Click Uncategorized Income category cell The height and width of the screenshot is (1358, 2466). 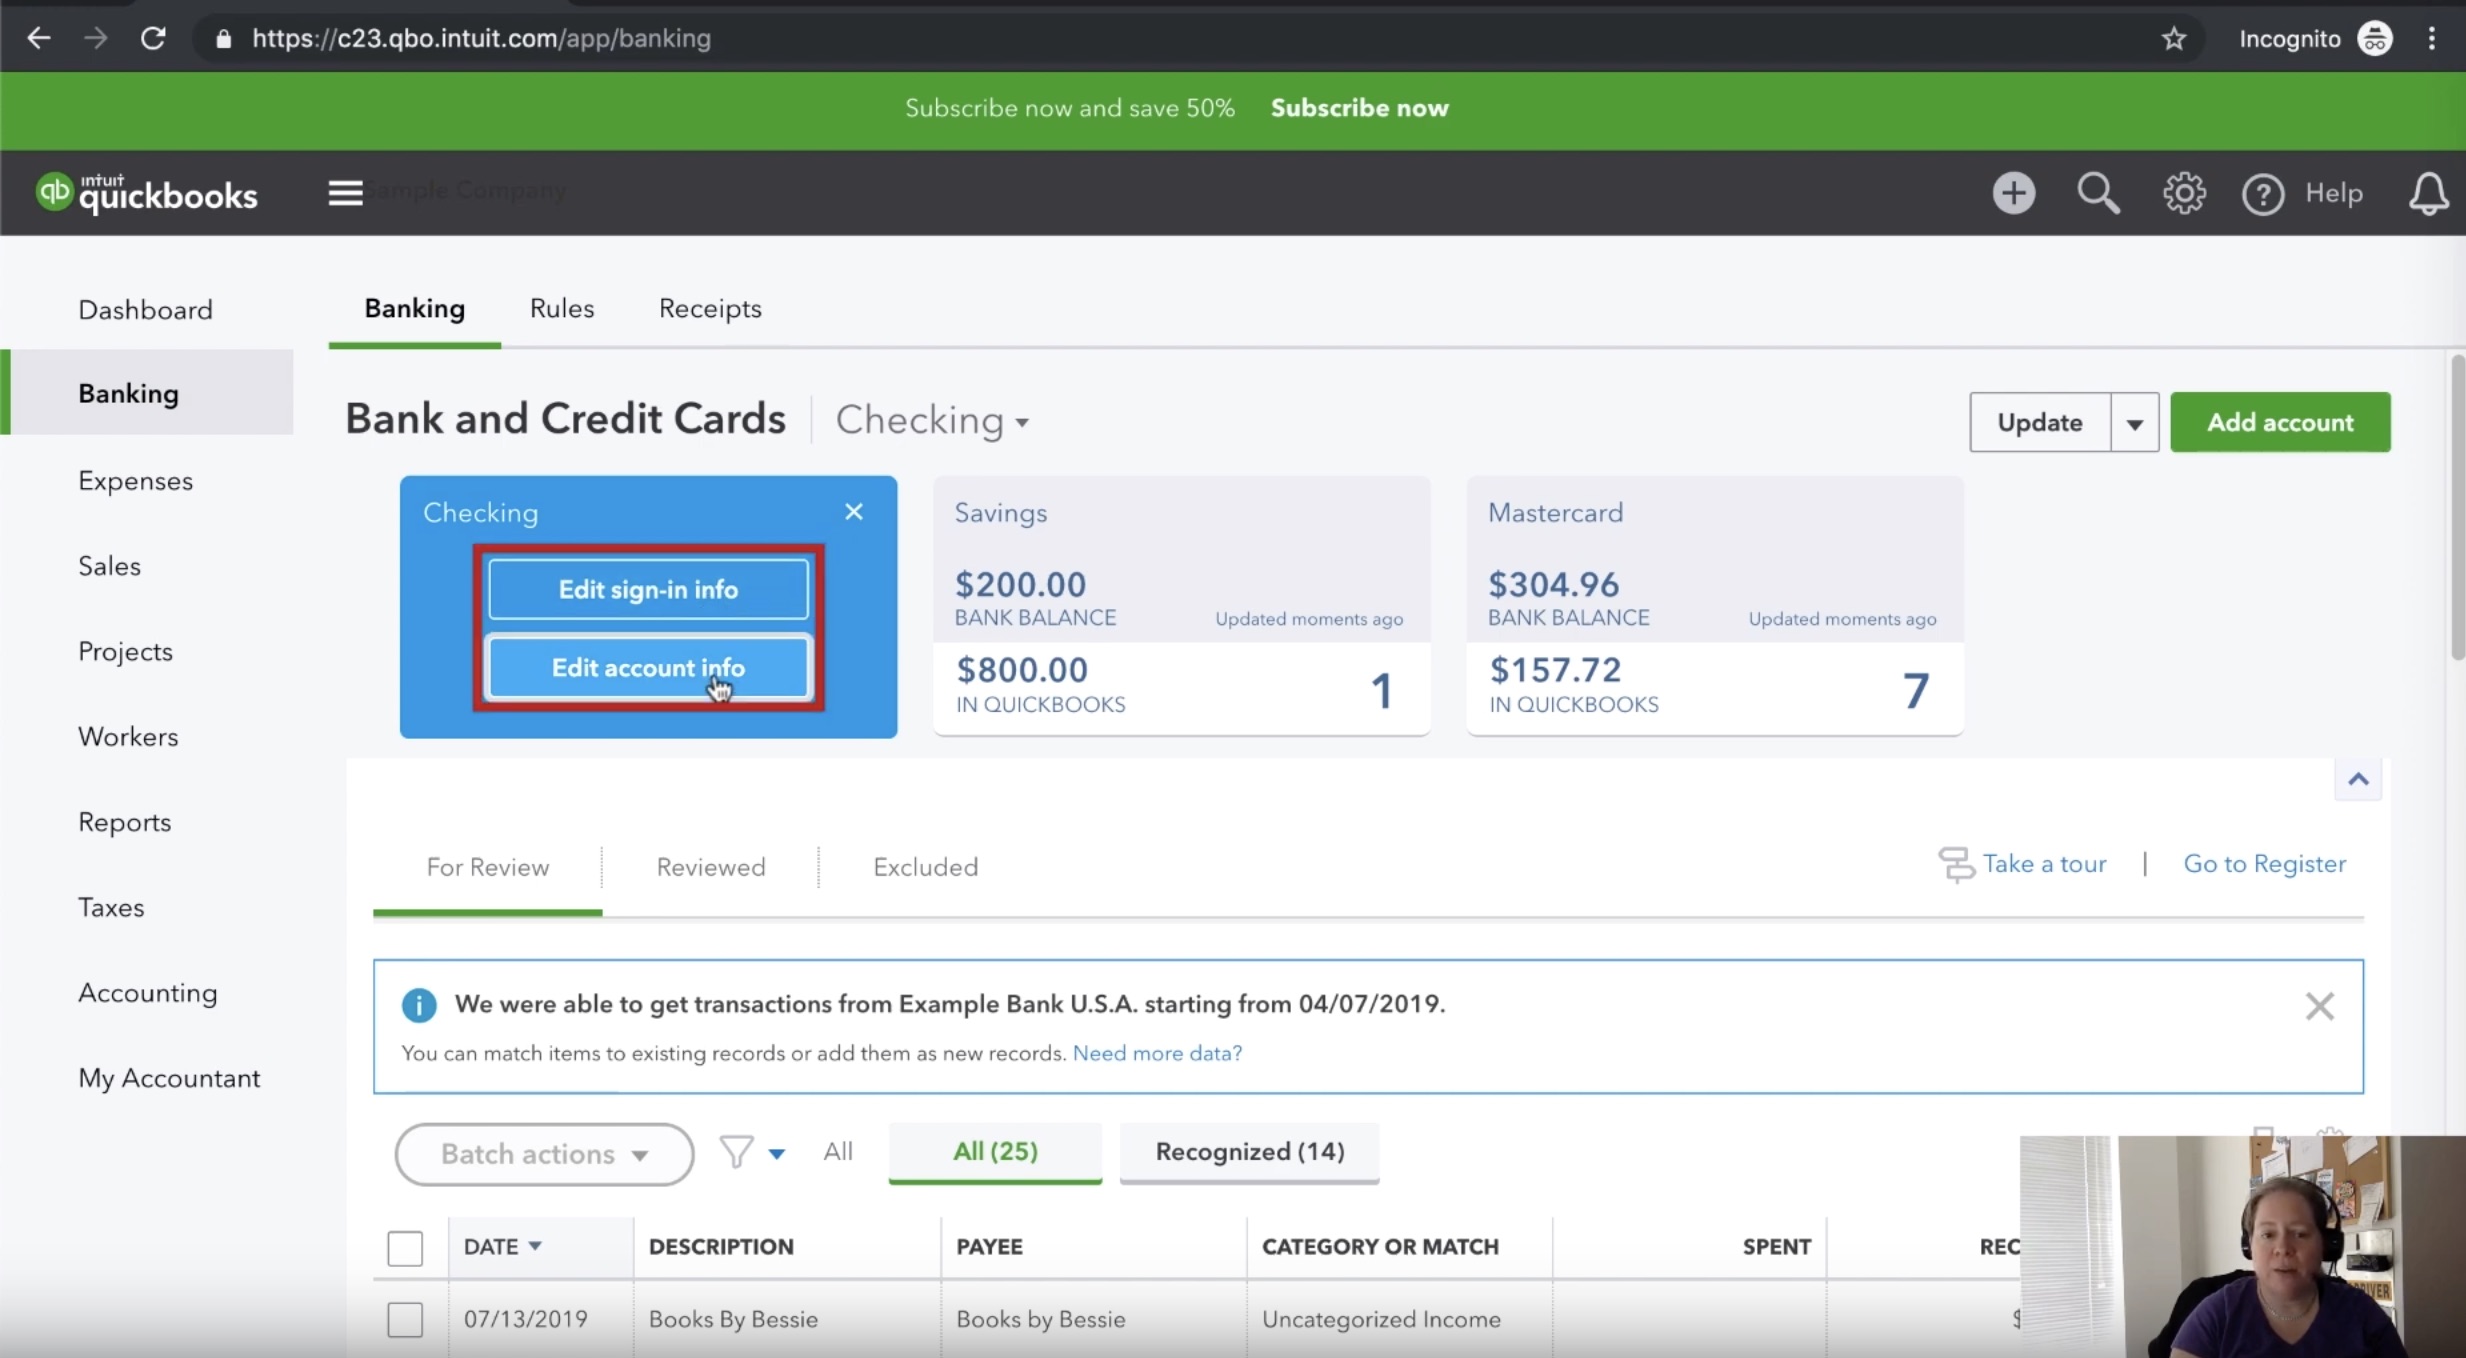pyautogui.click(x=1381, y=1320)
